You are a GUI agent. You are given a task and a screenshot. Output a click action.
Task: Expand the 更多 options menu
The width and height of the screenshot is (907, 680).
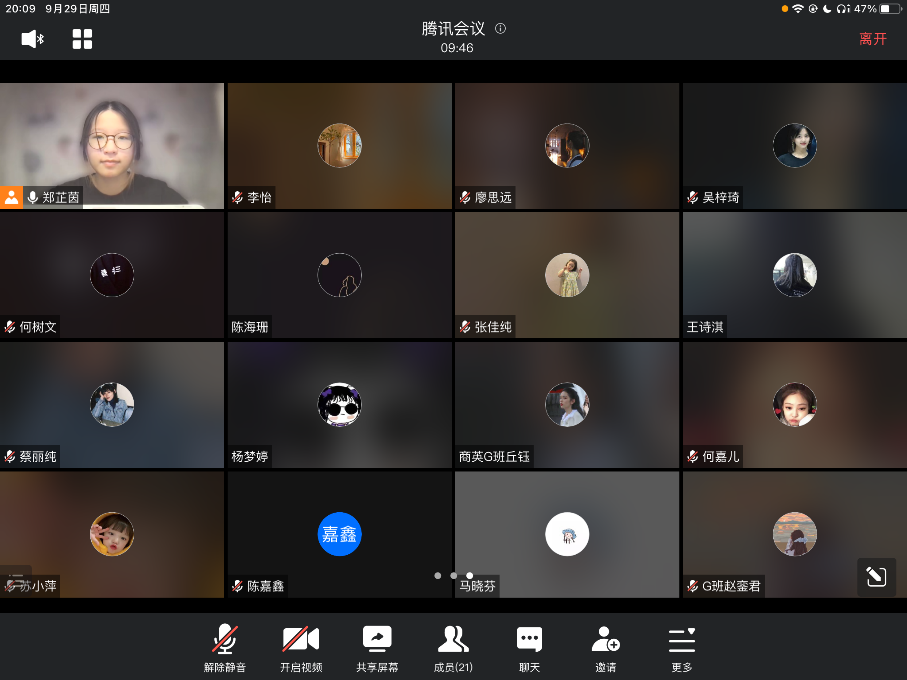click(681, 647)
